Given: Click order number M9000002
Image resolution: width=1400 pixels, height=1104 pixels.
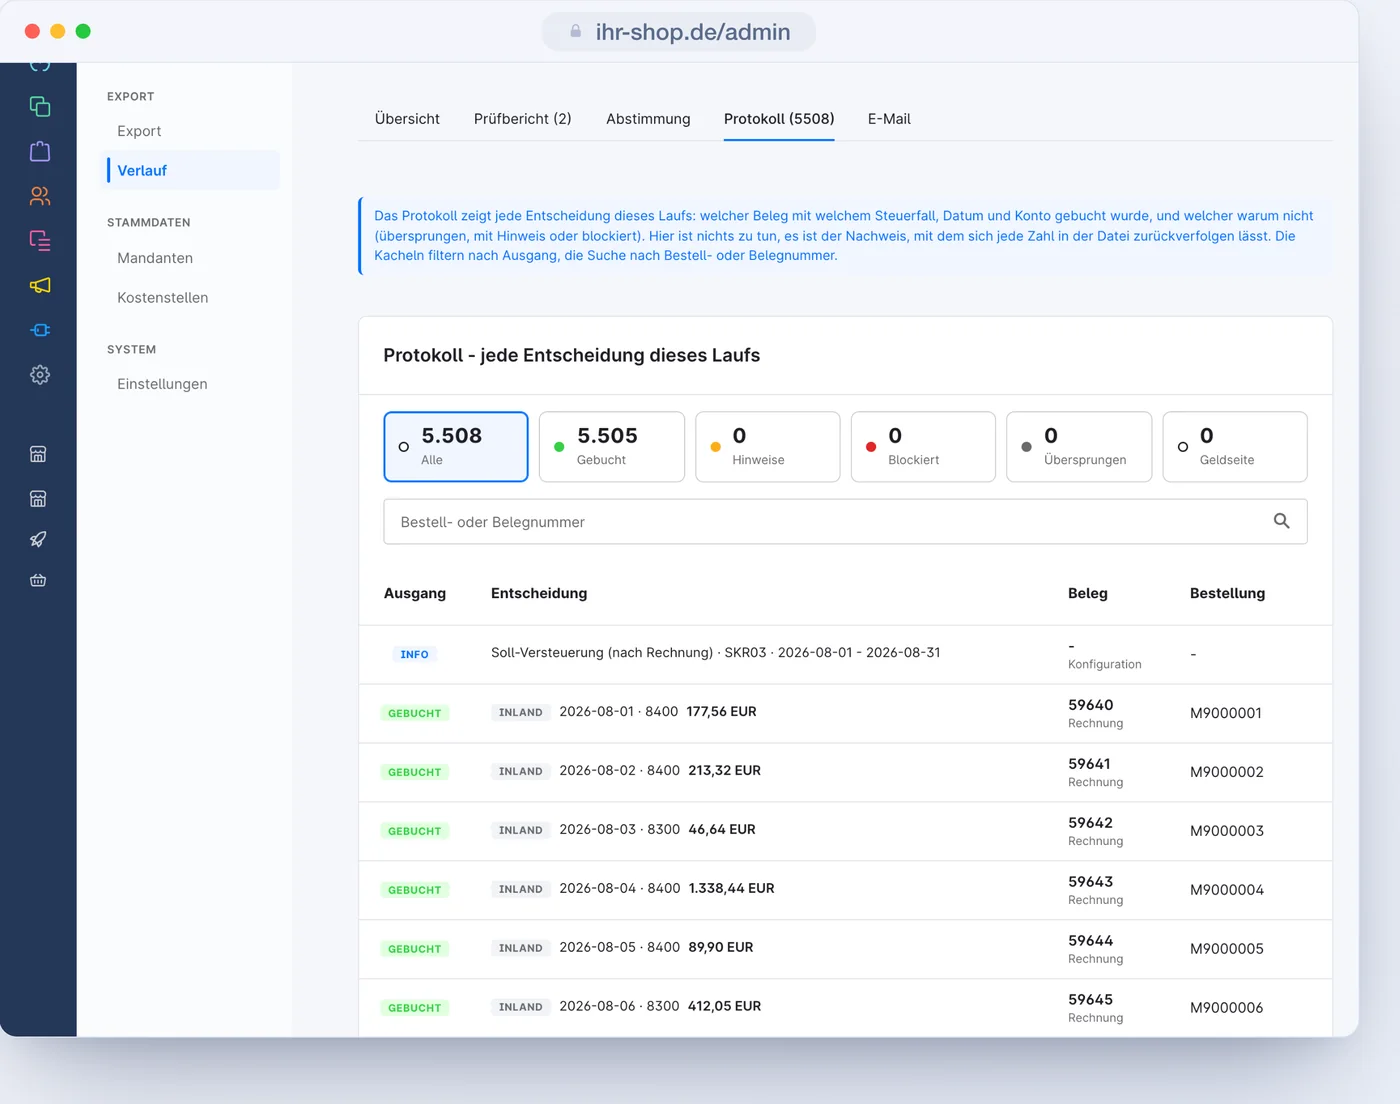Looking at the screenshot, I should 1227,772.
